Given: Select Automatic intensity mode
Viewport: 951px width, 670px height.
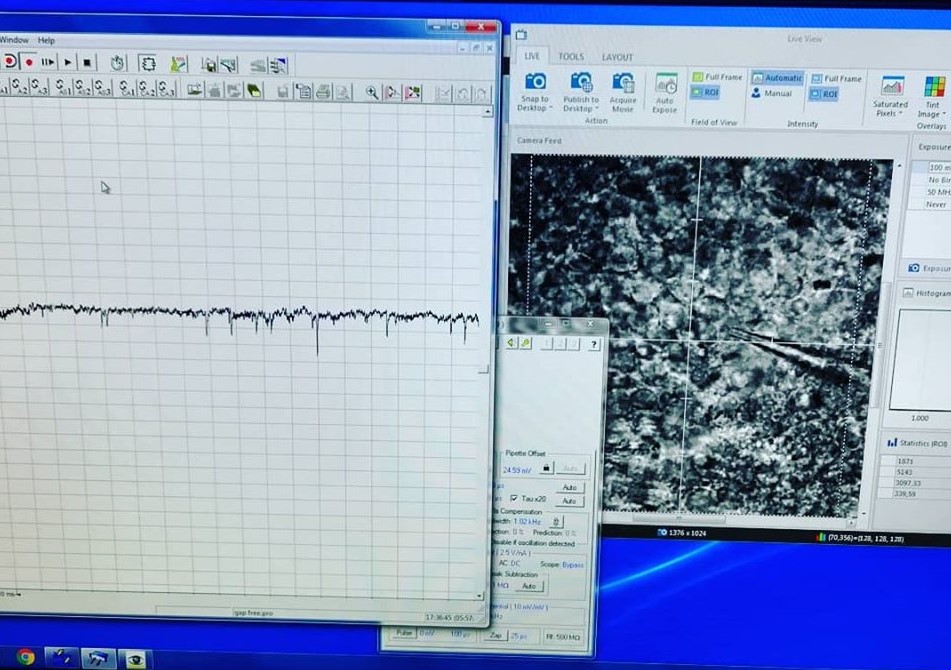Looking at the screenshot, I should (x=777, y=78).
